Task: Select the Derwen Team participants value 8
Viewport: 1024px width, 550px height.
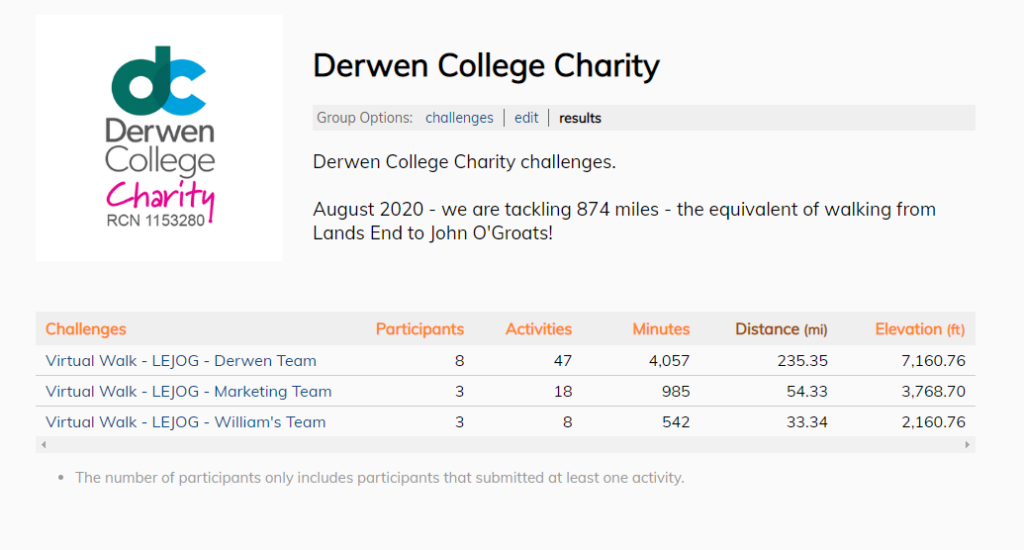Action: [459, 361]
